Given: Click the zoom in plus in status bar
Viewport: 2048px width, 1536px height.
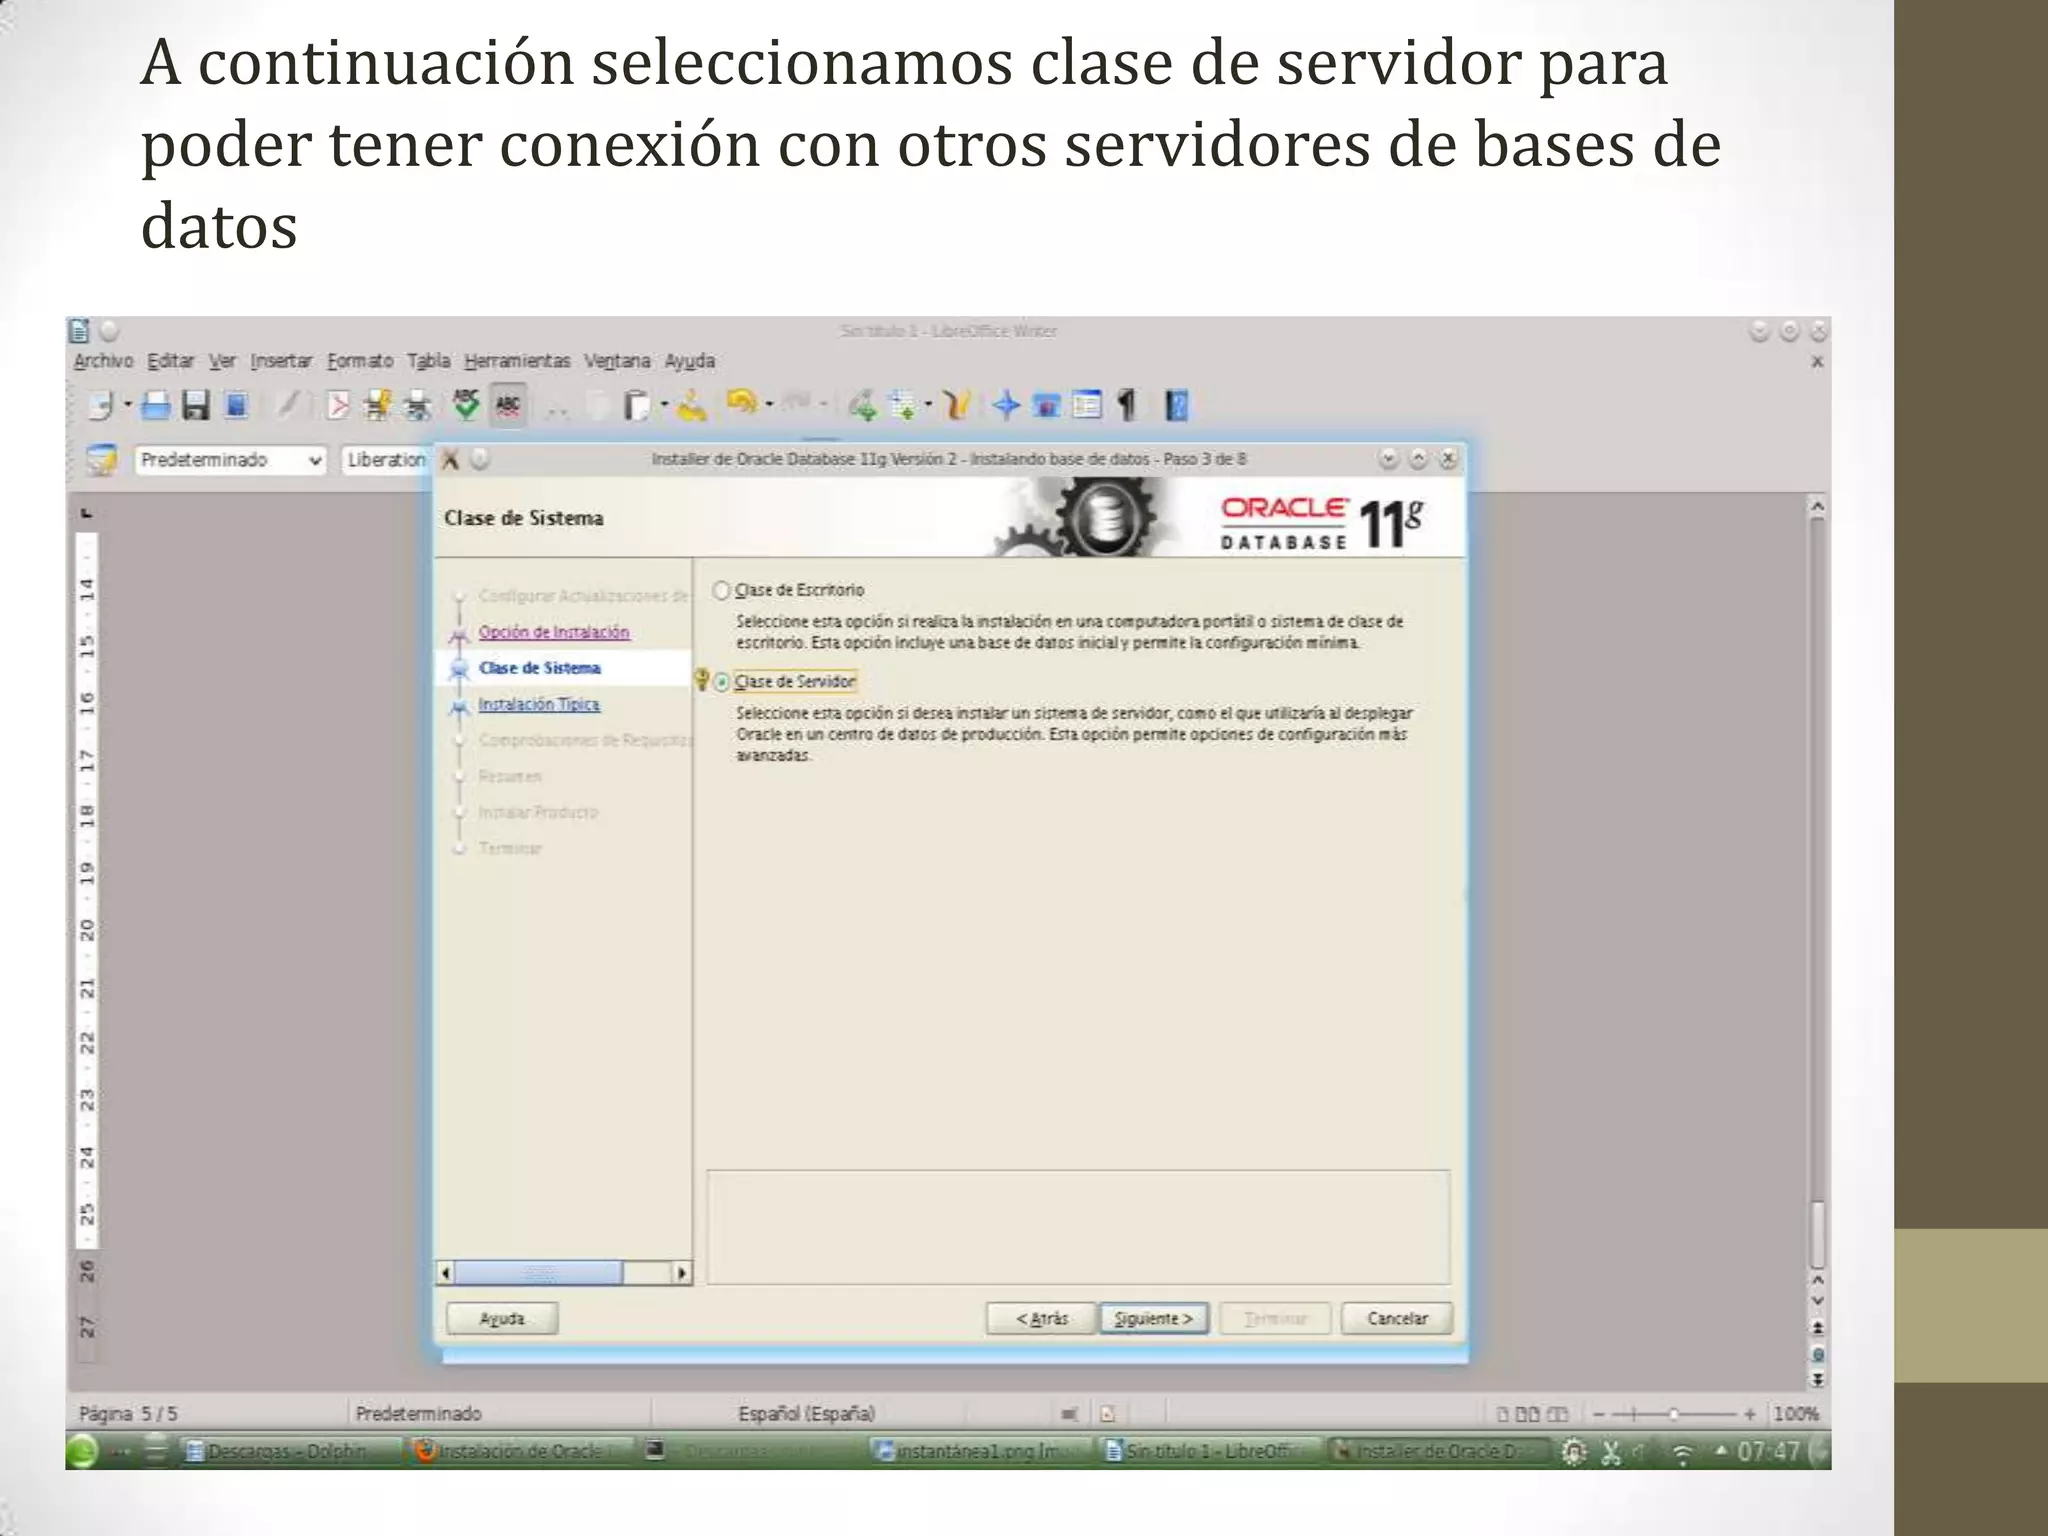Looking at the screenshot, I should (1749, 1414).
